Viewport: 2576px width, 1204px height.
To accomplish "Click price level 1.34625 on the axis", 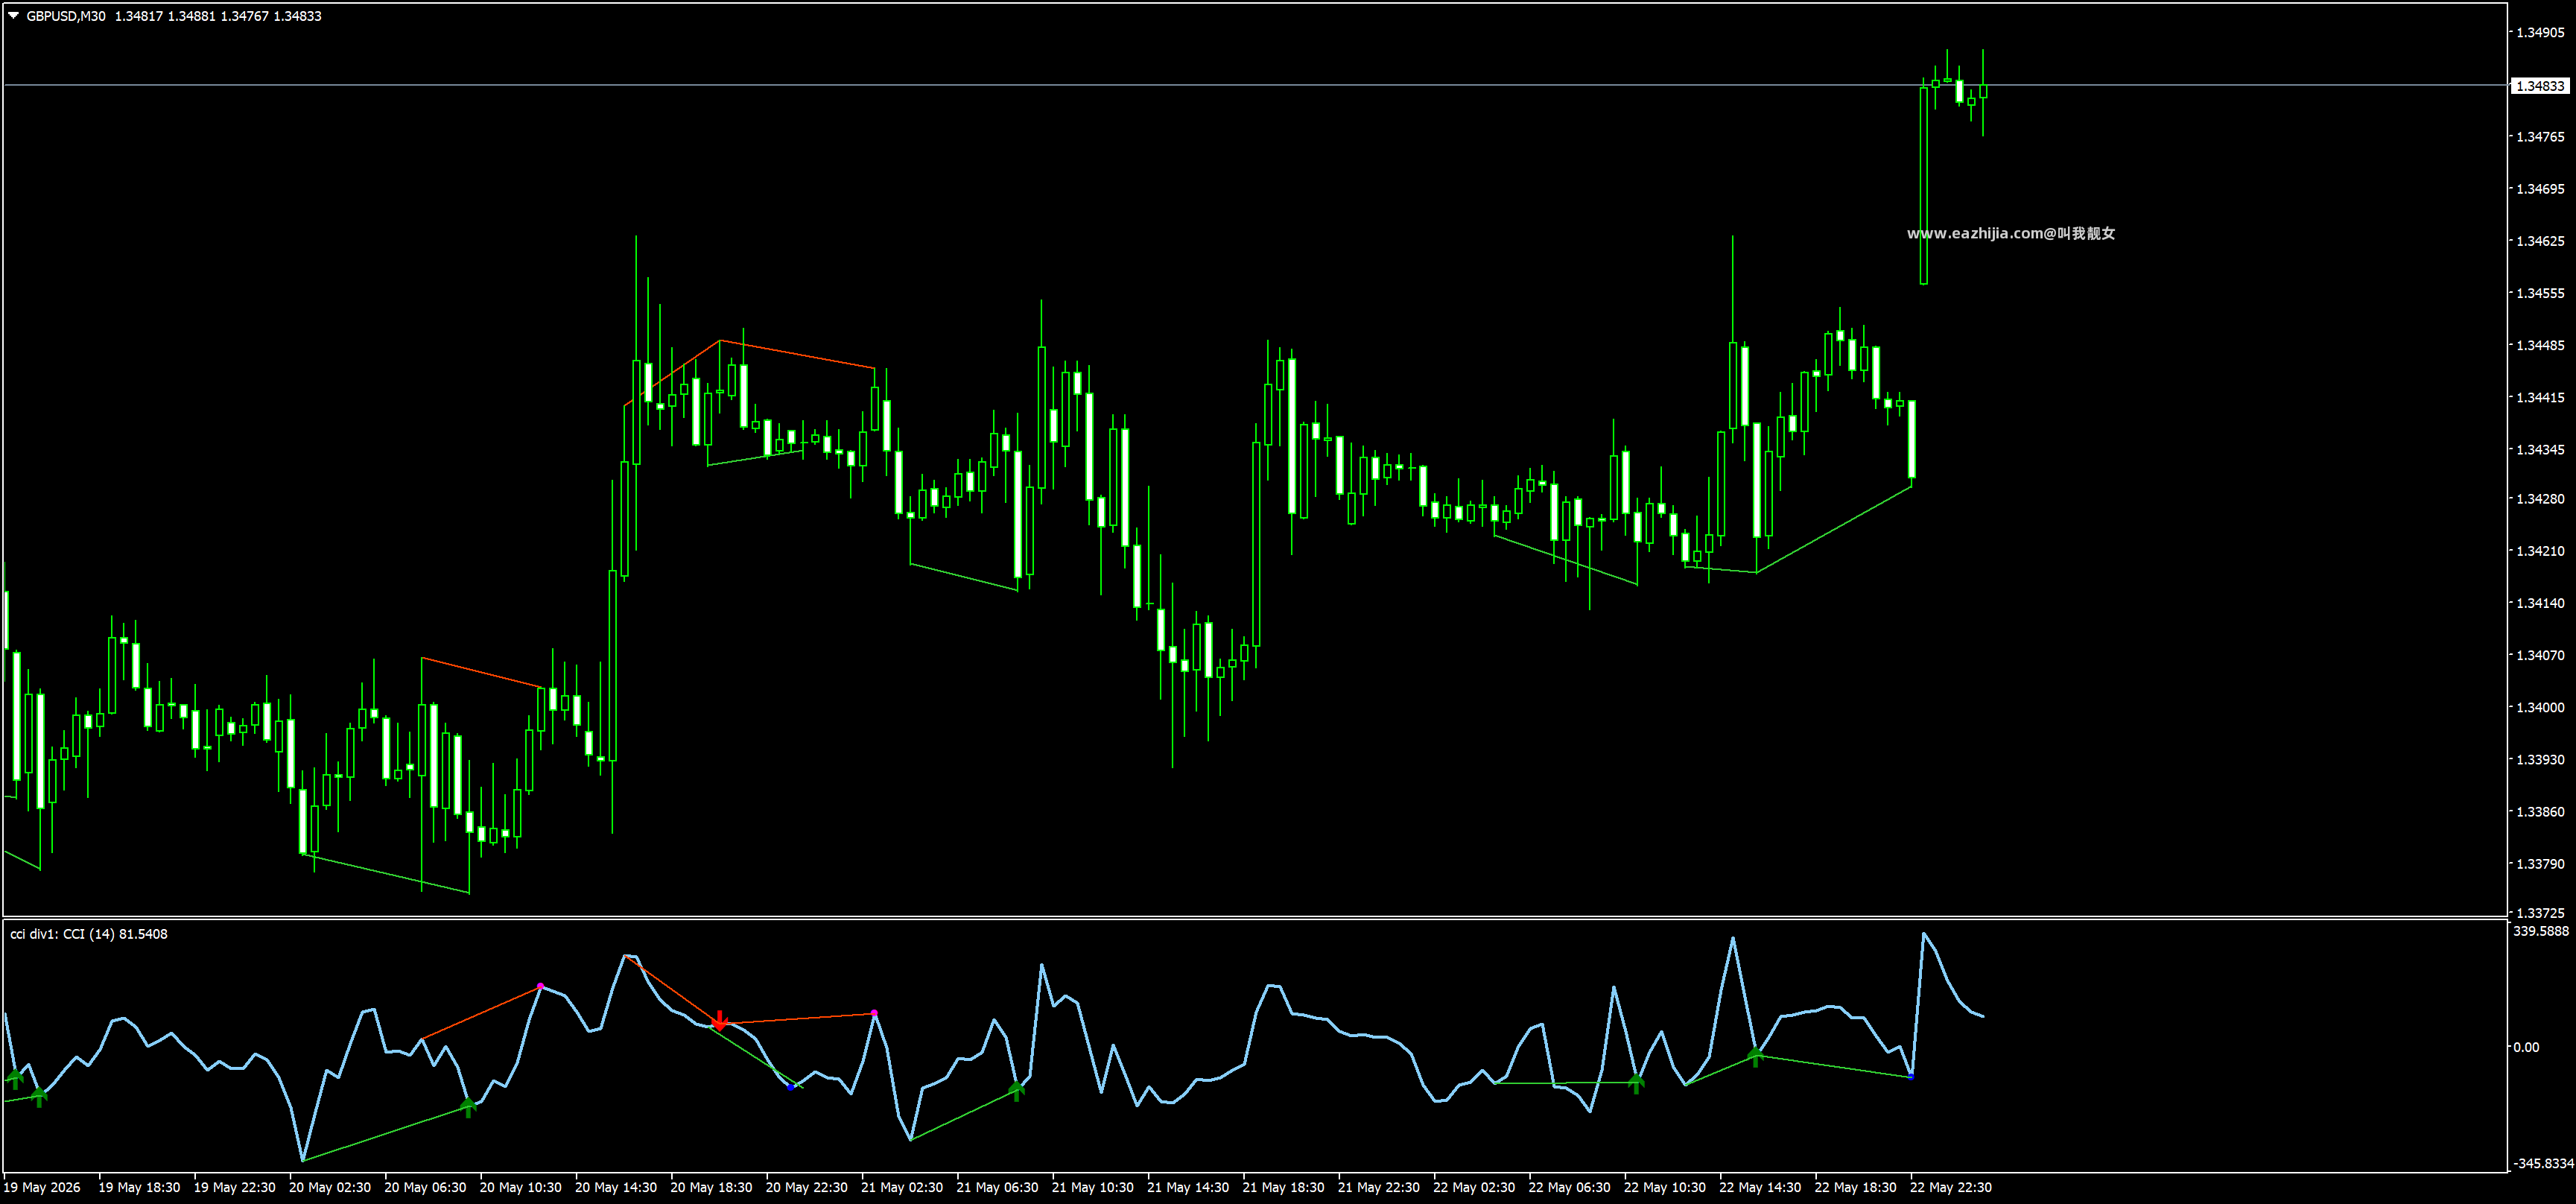I will pos(2540,241).
